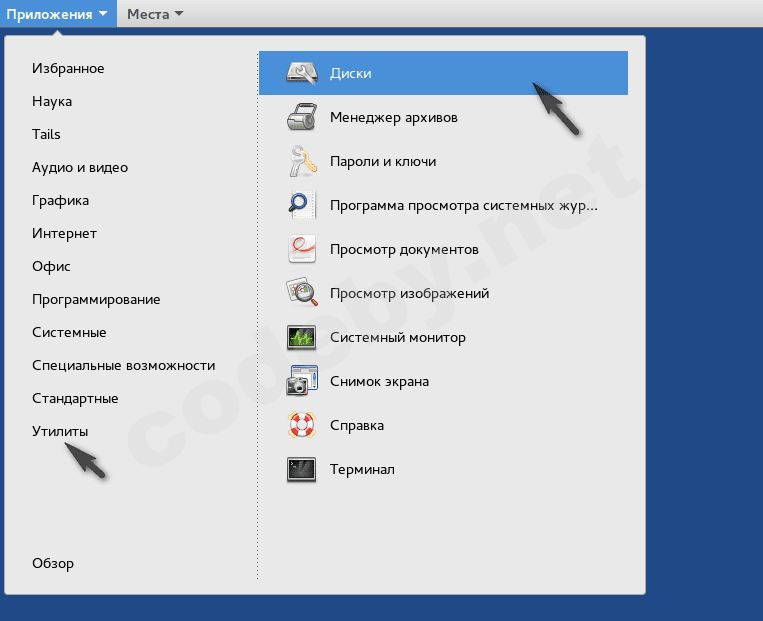Click the Document Viewer icon
This screenshot has width=763, height=621.
tap(302, 249)
